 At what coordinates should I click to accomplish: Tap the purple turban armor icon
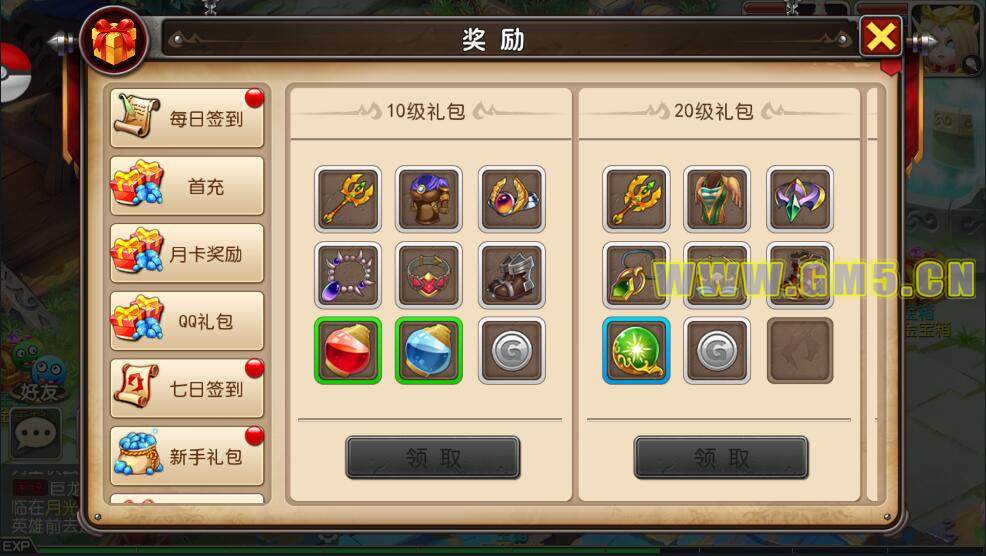pos(429,199)
